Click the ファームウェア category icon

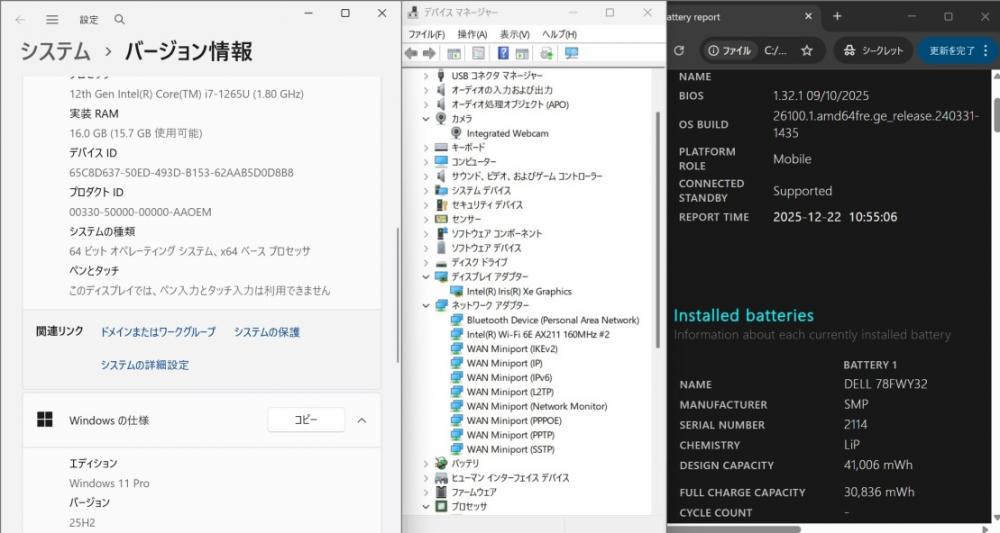coord(441,492)
